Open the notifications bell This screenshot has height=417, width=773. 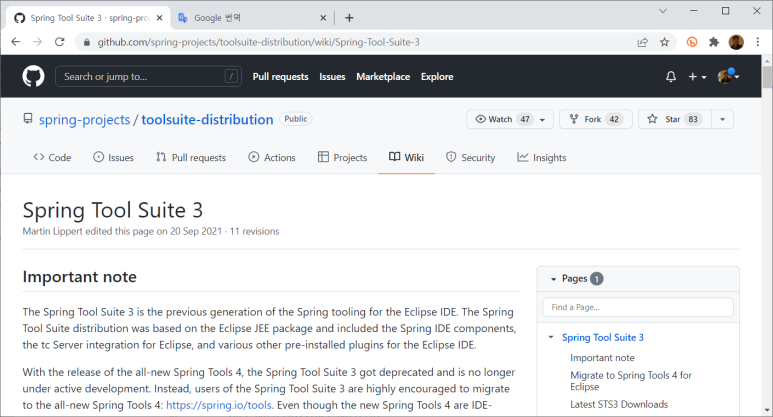click(670, 76)
